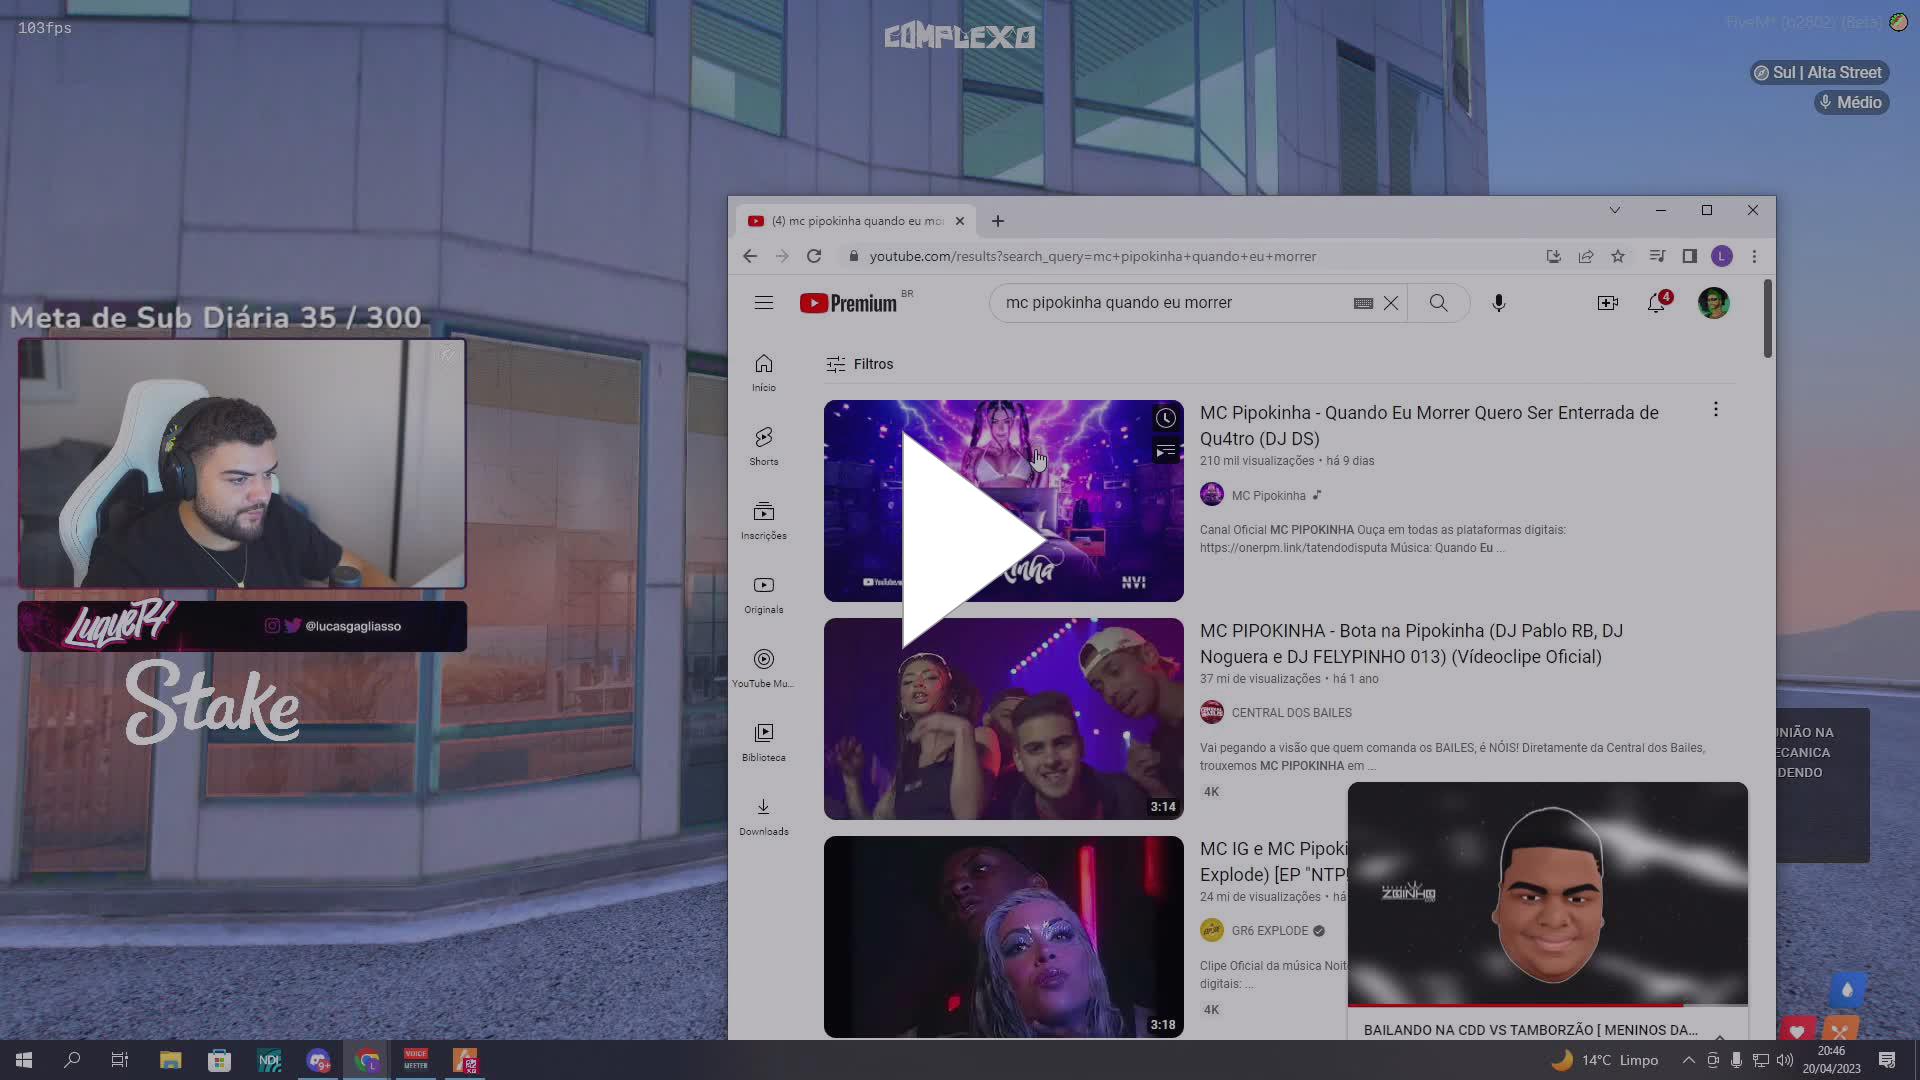Image resolution: width=1920 pixels, height=1080 pixels.
Task: Click the Create video icon next to the bell
Action: pyautogui.click(x=1607, y=303)
